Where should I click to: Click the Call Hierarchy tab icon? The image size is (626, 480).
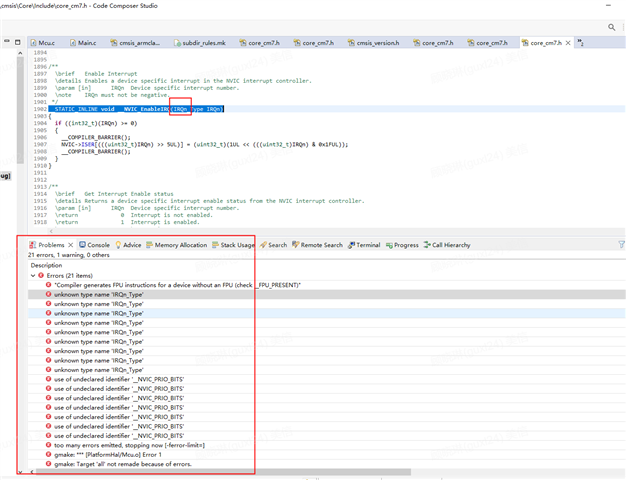[x=427, y=244]
